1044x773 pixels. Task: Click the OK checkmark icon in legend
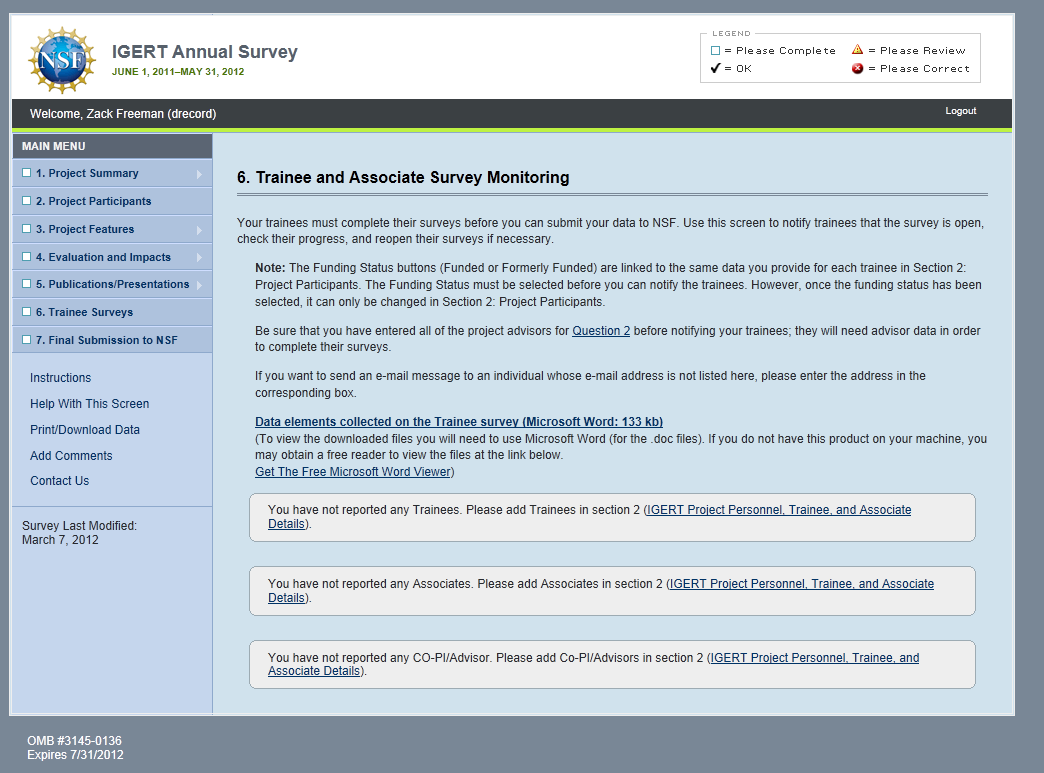(716, 68)
